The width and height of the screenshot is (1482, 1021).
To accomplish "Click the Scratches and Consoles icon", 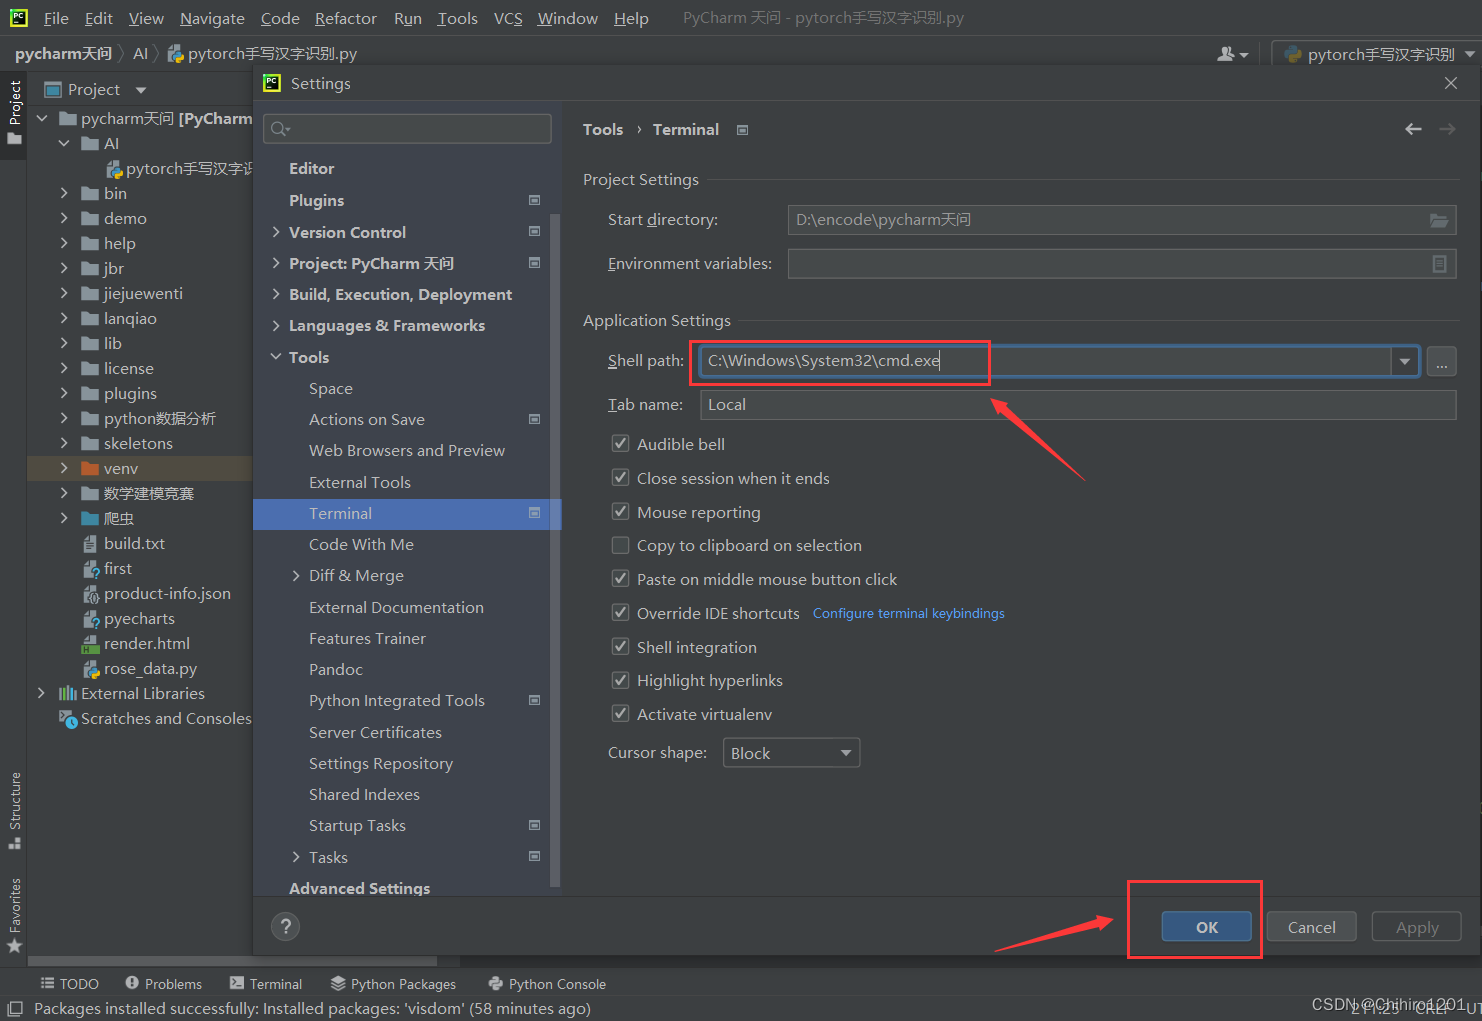I will pyautogui.click(x=68, y=719).
